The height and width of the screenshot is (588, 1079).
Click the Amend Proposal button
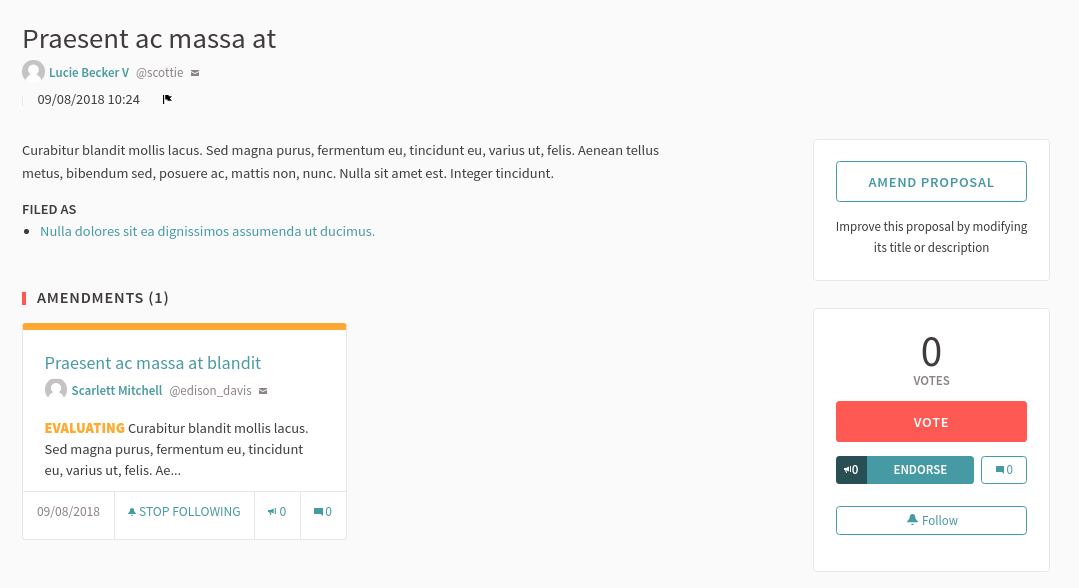pyautogui.click(x=931, y=182)
